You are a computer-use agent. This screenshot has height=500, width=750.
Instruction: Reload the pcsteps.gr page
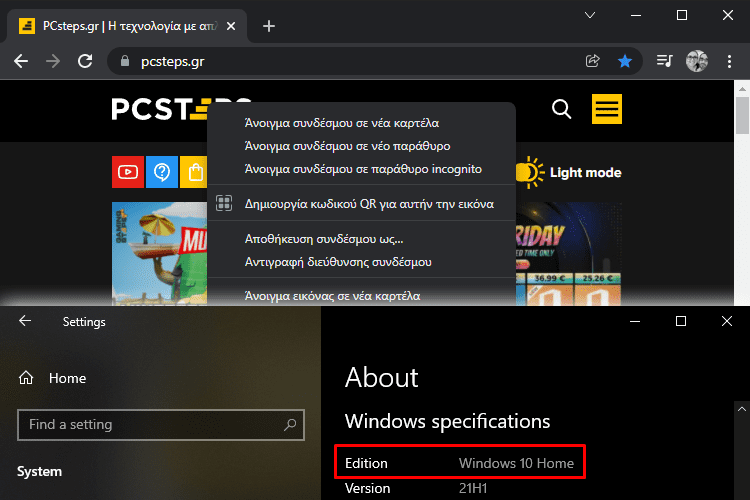(x=85, y=61)
